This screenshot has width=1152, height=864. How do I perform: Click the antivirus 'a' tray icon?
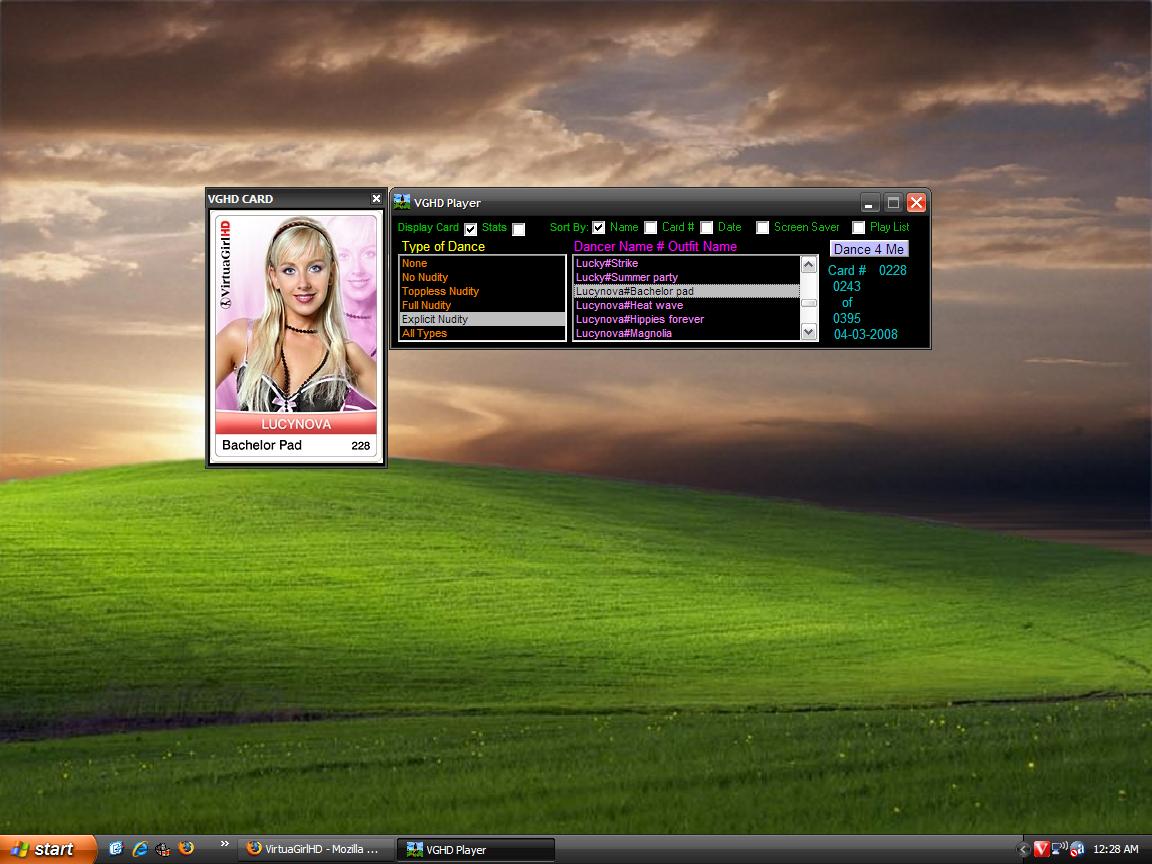point(1078,849)
